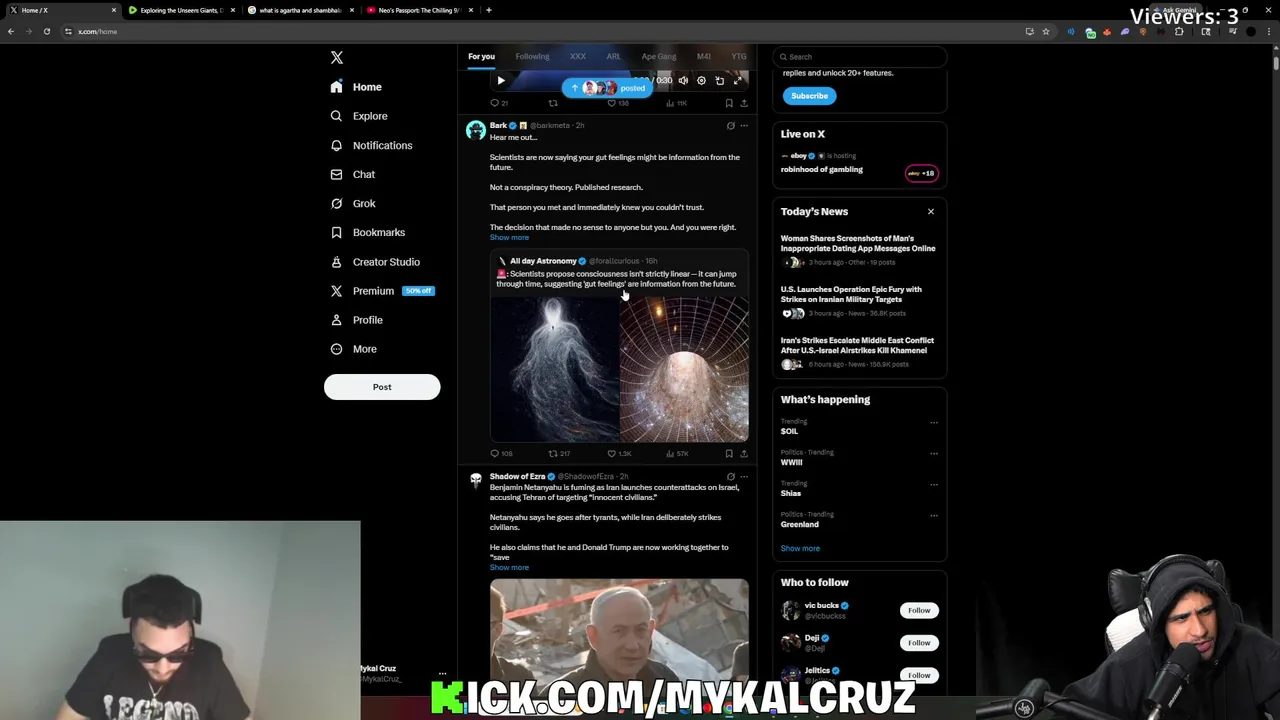The width and height of the screenshot is (1280, 720).
Task: Switch to the XXX tab
Action: coord(577,56)
